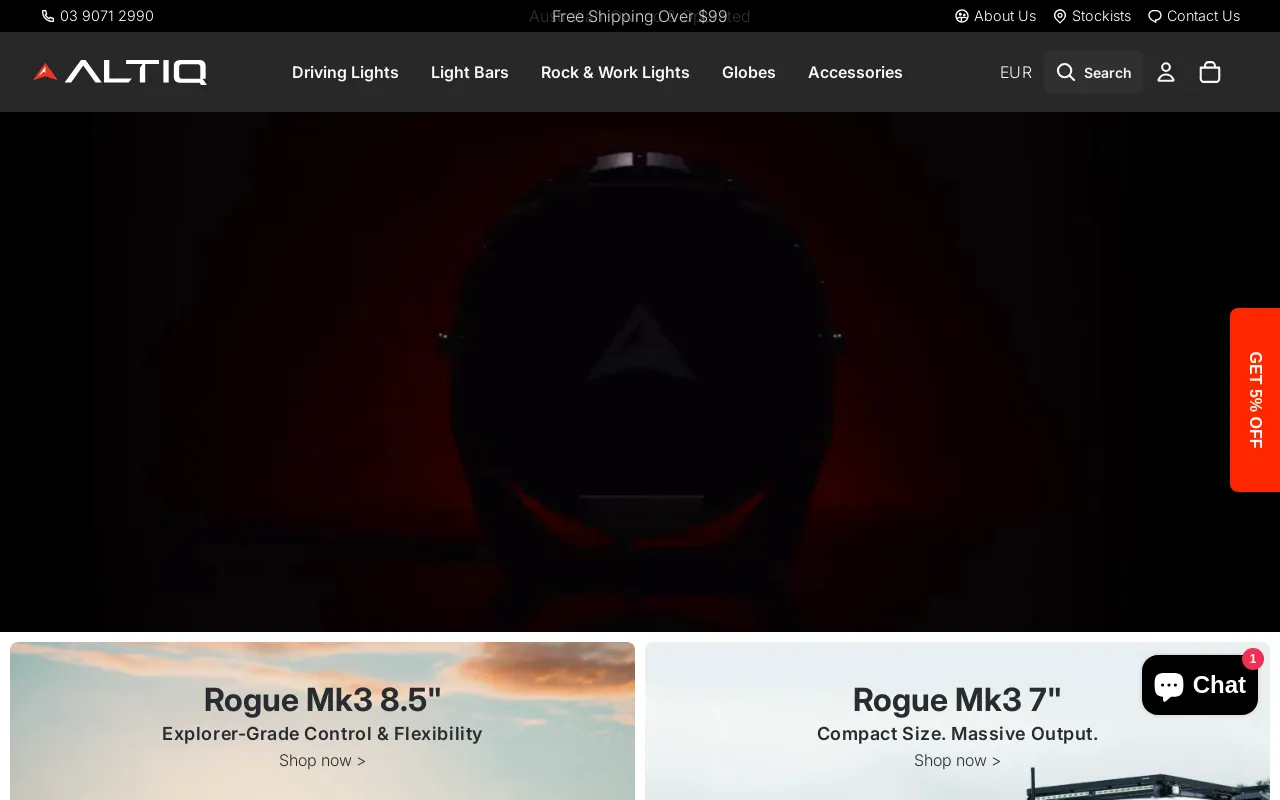Screen dimensions: 1280x800
Task: Open the Globes menu item
Action: click(x=749, y=72)
